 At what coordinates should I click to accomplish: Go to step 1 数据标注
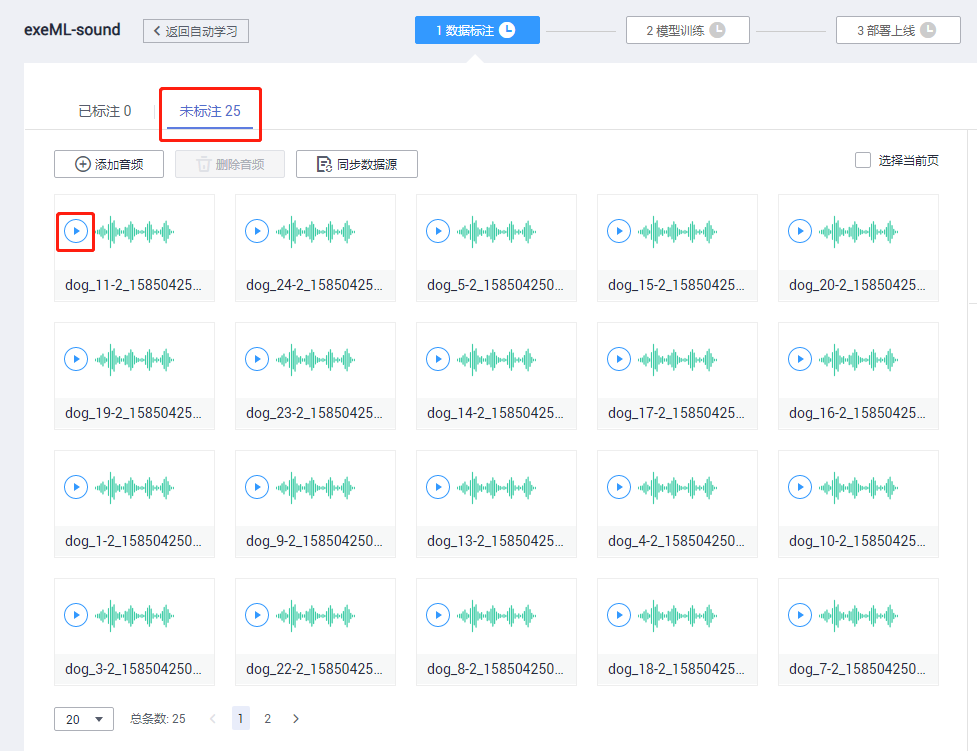[x=477, y=30]
